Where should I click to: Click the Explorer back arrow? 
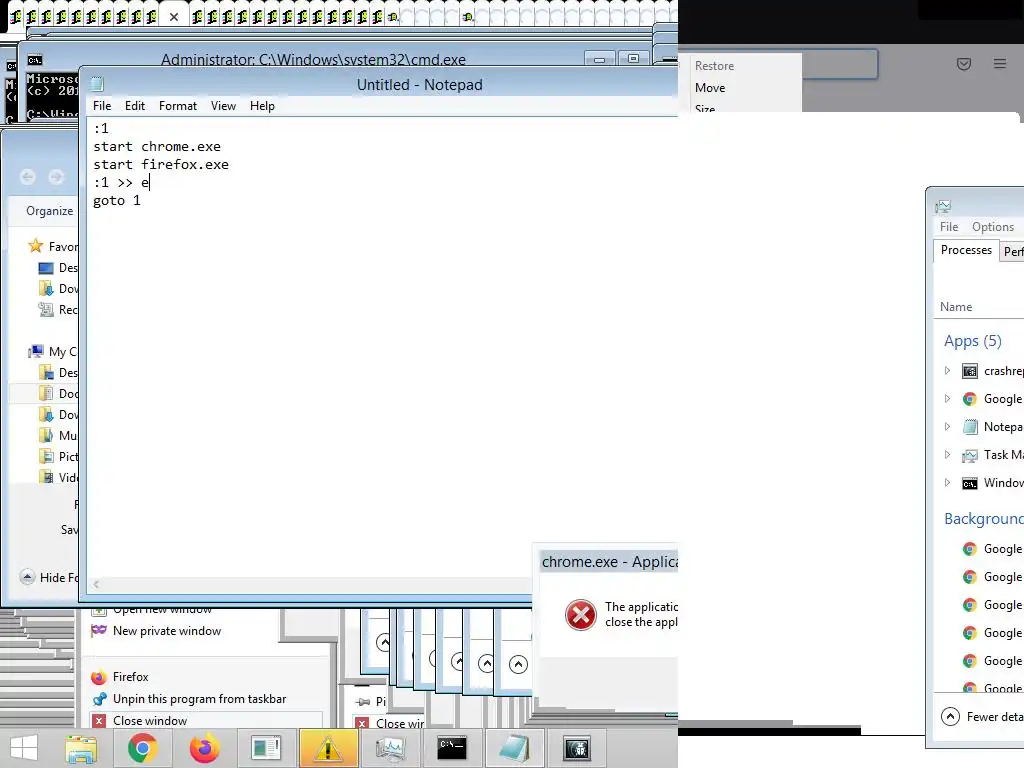[27, 176]
